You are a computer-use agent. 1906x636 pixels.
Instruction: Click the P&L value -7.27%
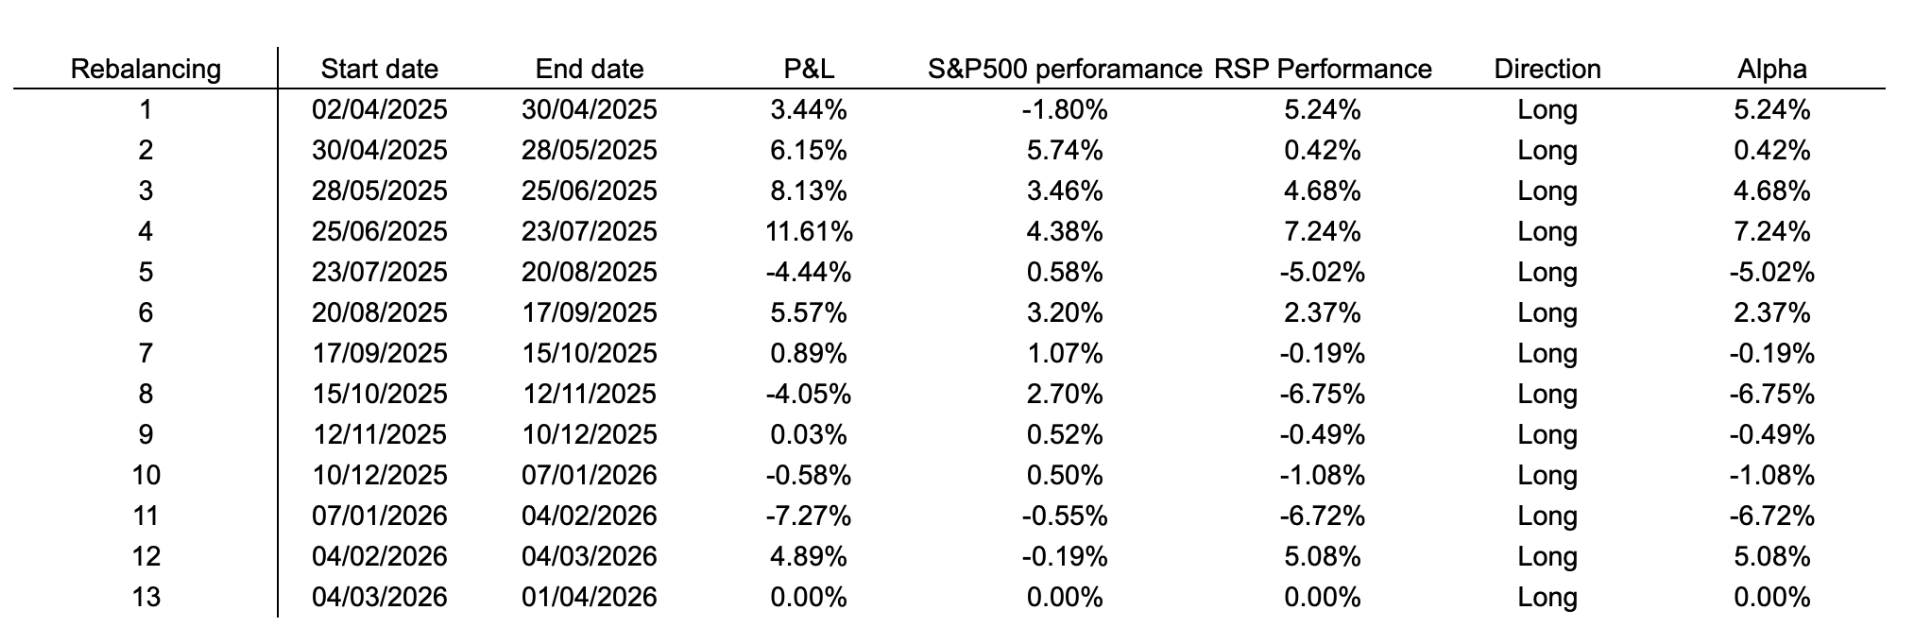point(808,516)
